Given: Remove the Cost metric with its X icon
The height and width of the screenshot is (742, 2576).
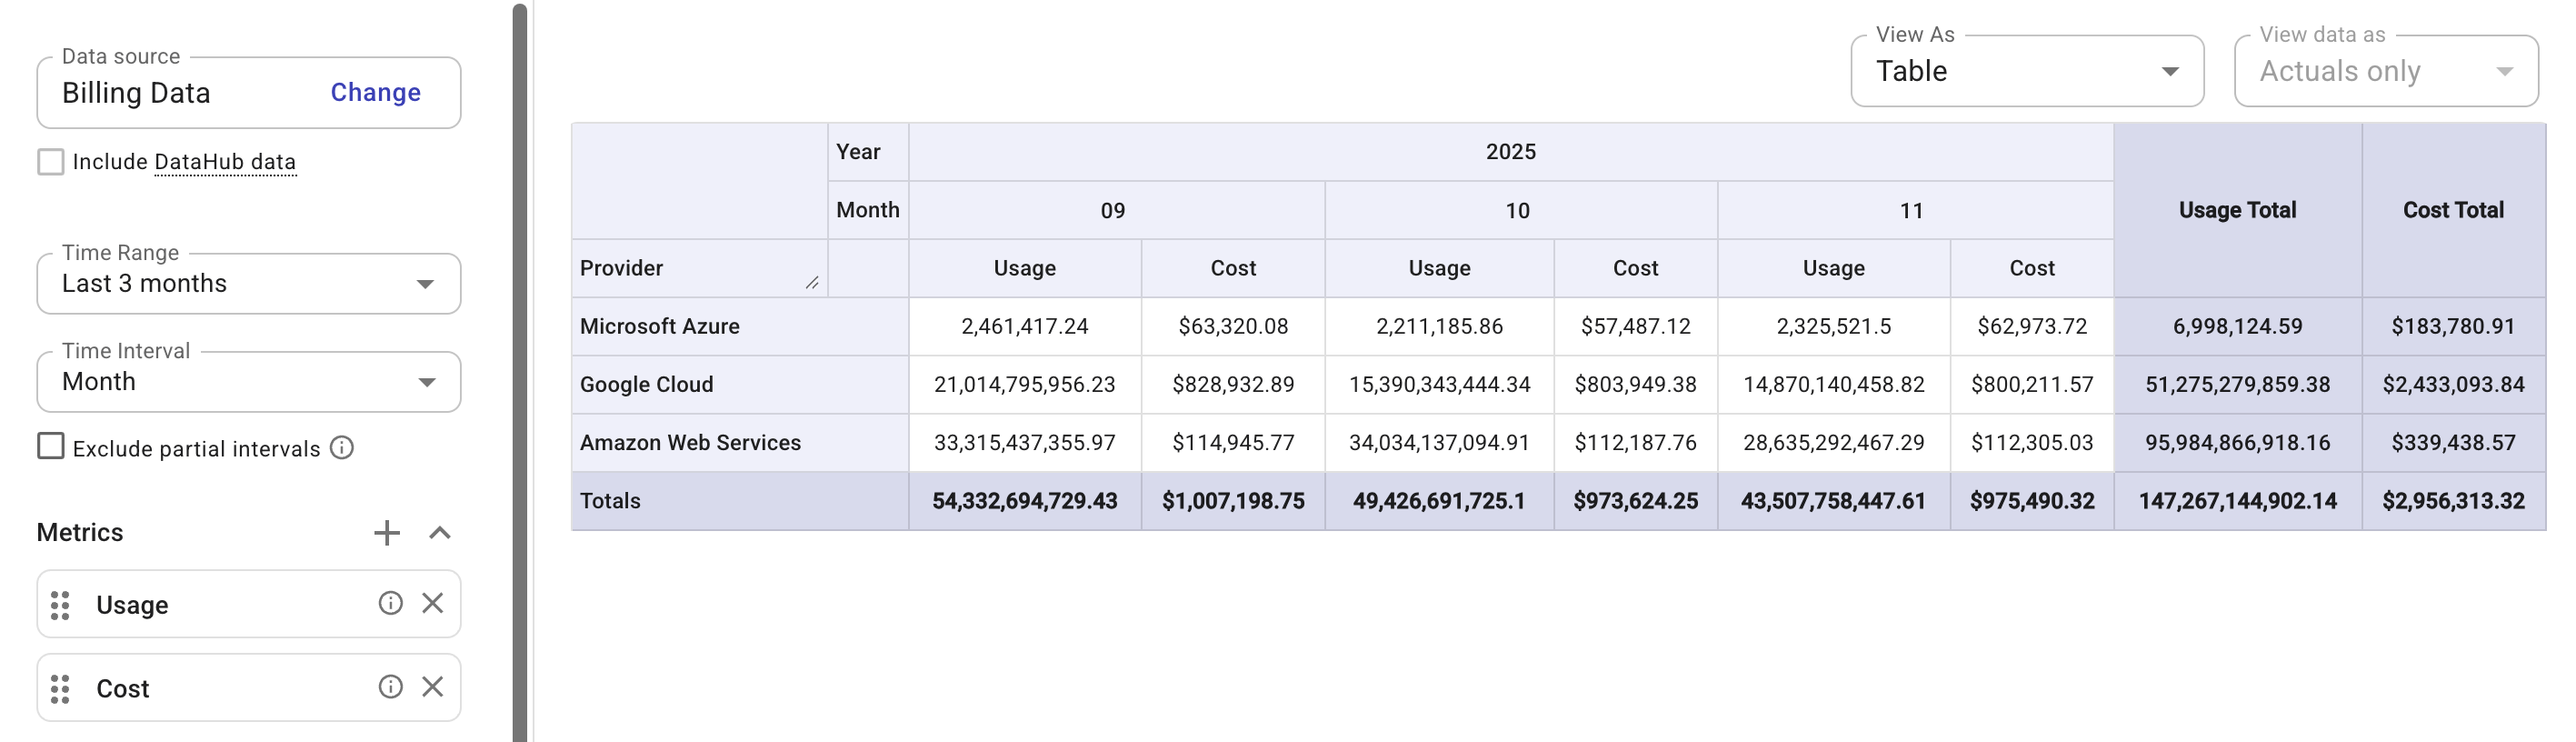Looking at the screenshot, I should click(432, 687).
